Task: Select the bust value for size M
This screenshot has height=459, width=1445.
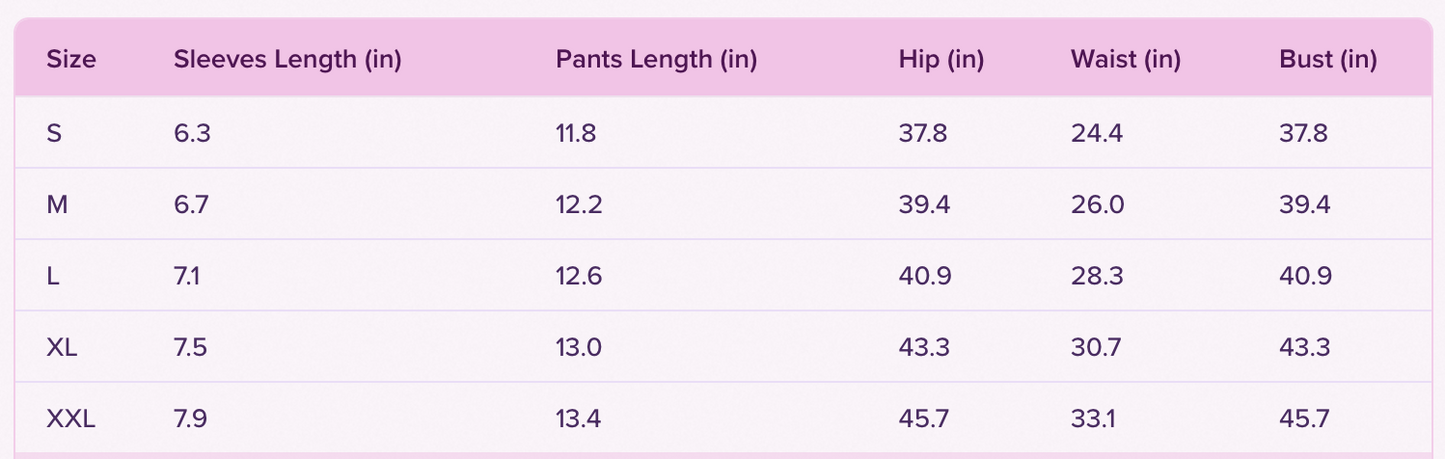Action: click(x=1305, y=204)
